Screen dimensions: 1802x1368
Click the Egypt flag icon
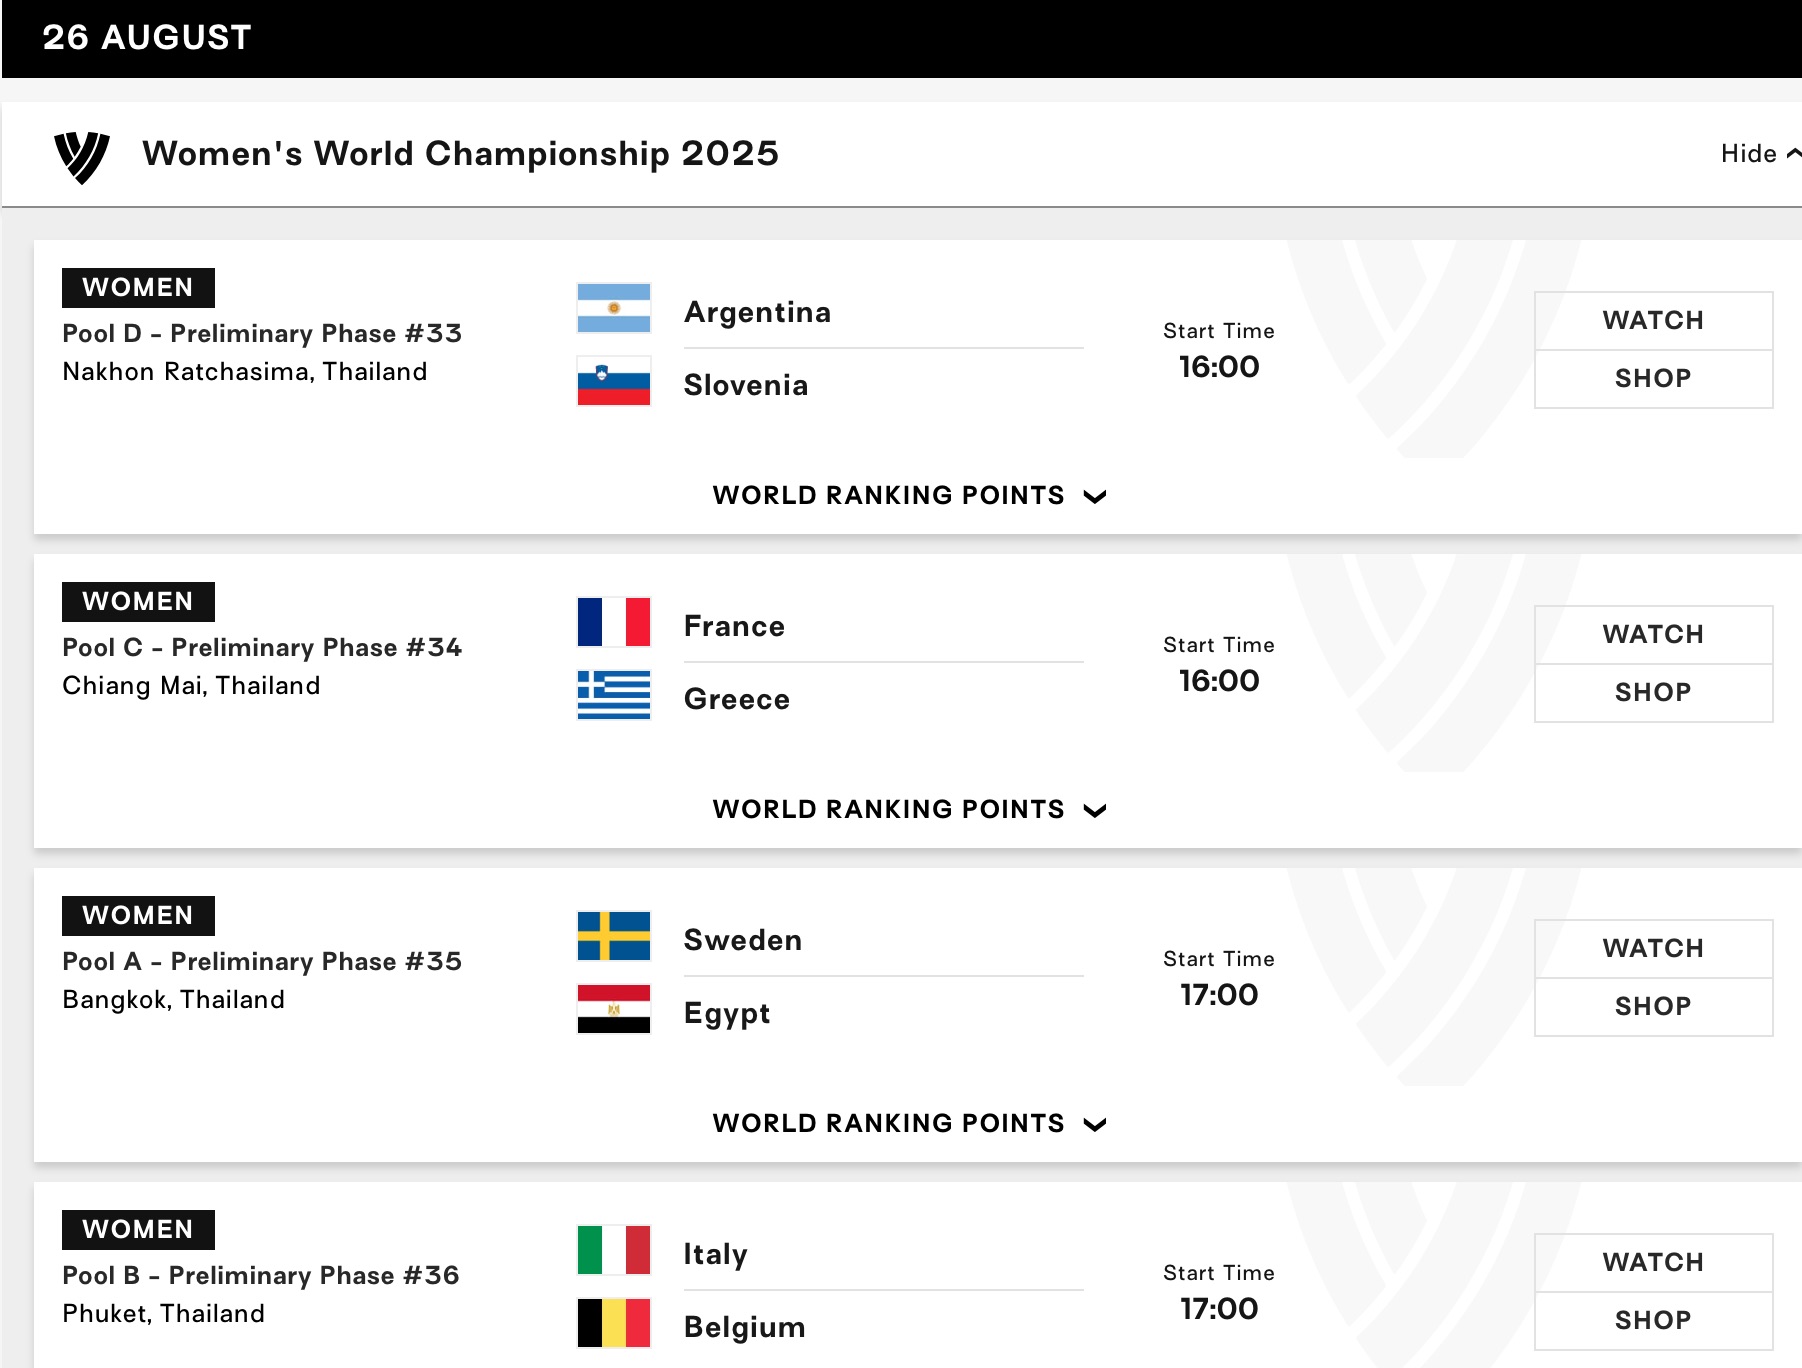click(614, 1009)
